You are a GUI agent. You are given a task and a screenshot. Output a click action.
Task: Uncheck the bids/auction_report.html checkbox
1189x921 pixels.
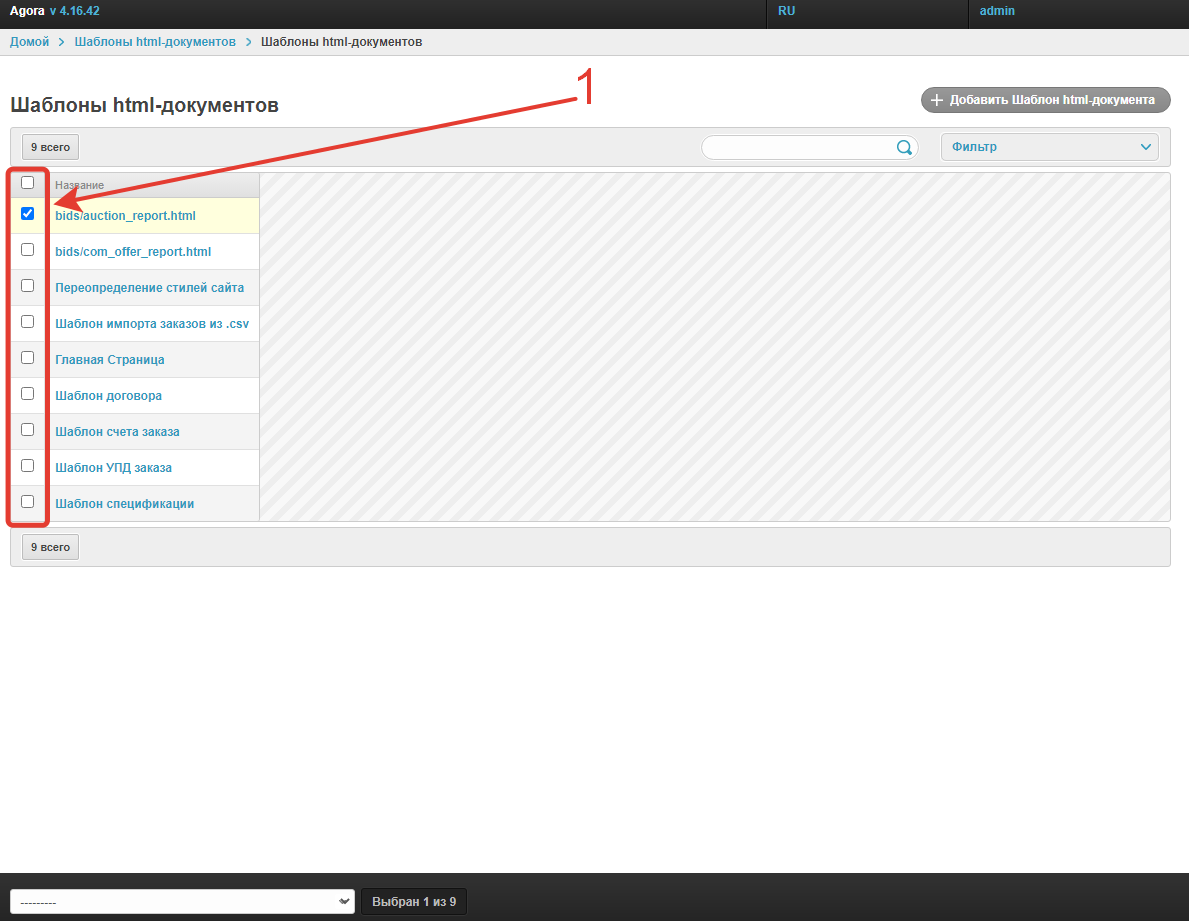click(x=28, y=214)
